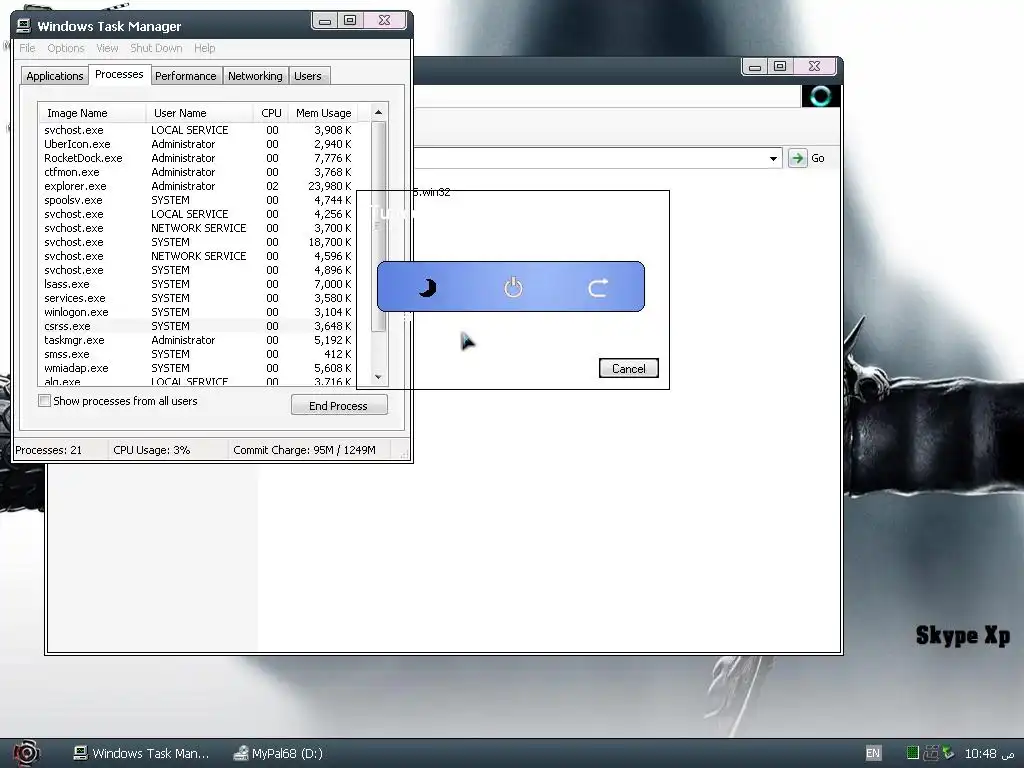1024x768 pixels.
Task: Select the ctfmon.exe process row
Action: (x=198, y=172)
